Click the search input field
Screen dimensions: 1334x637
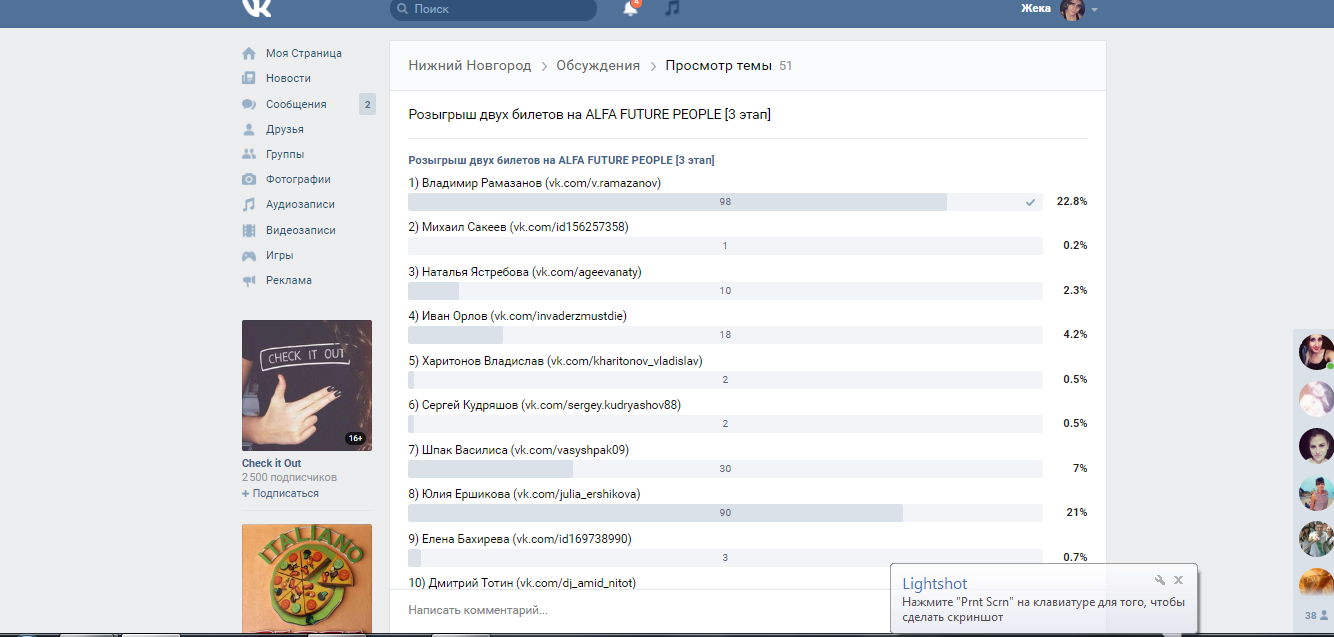(493, 9)
